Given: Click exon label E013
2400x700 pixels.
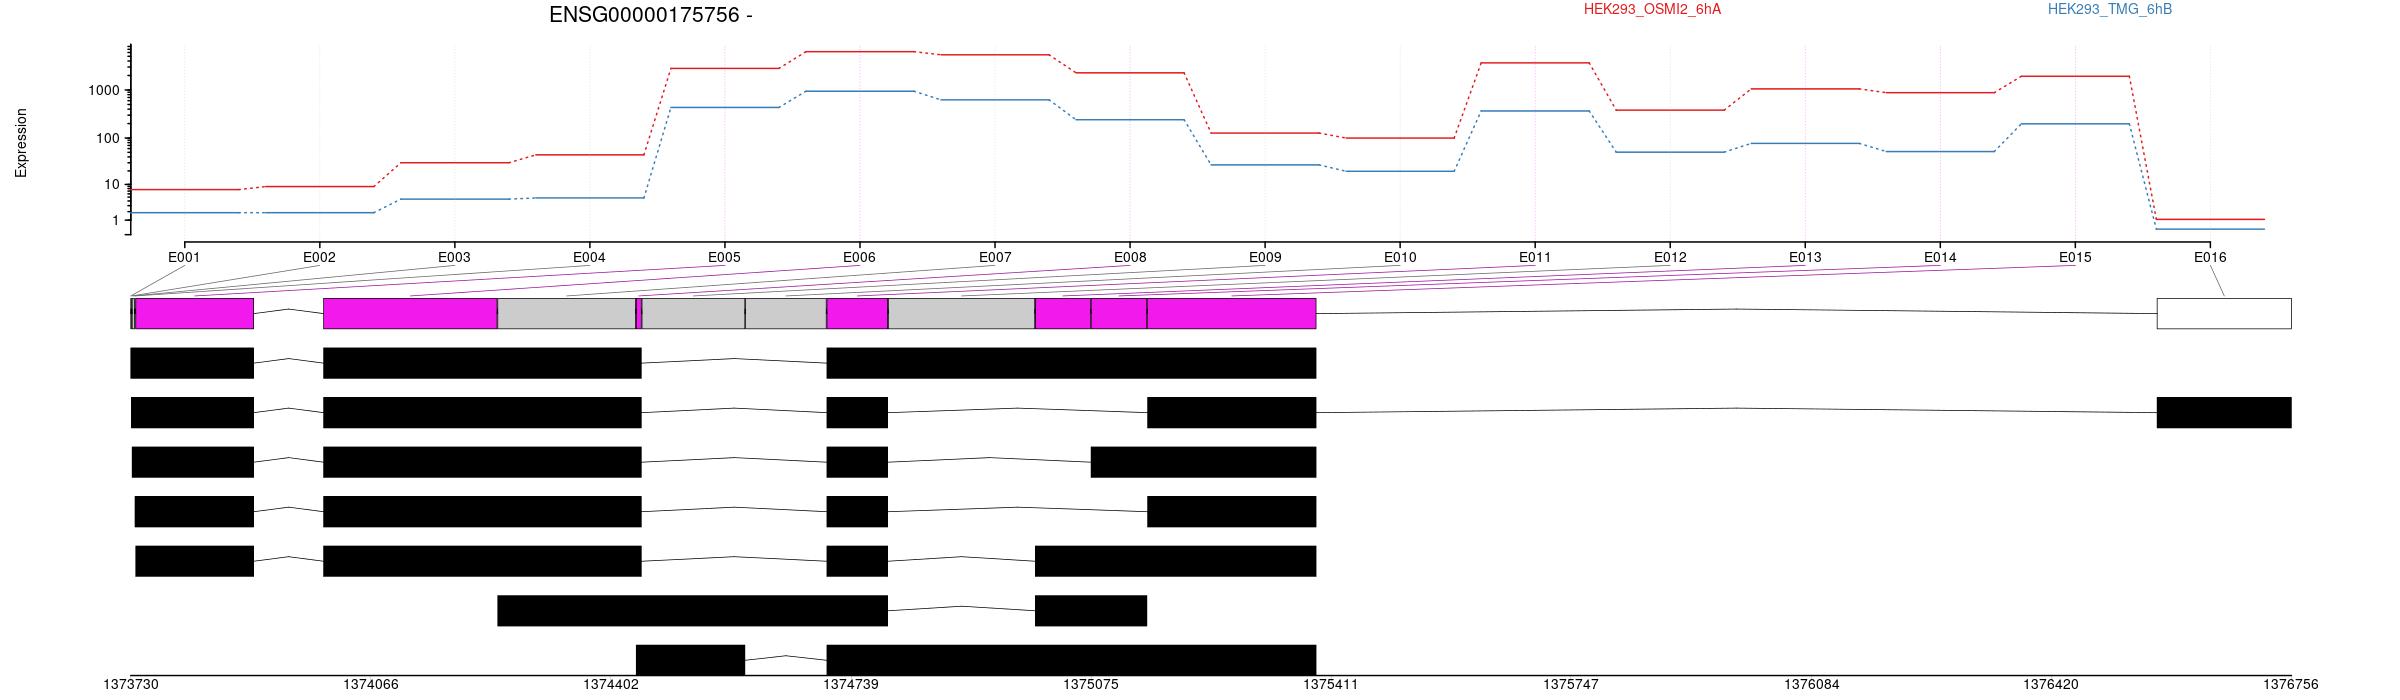Looking at the screenshot, I should (x=1805, y=257).
